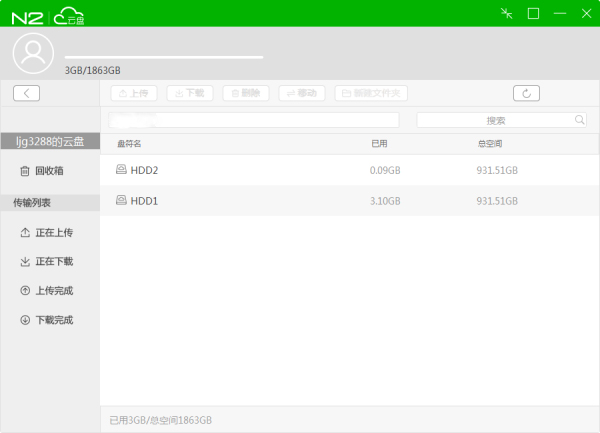Show the 正在下载 downloading list
The width and height of the screenshot is (600, 433).
46,262
